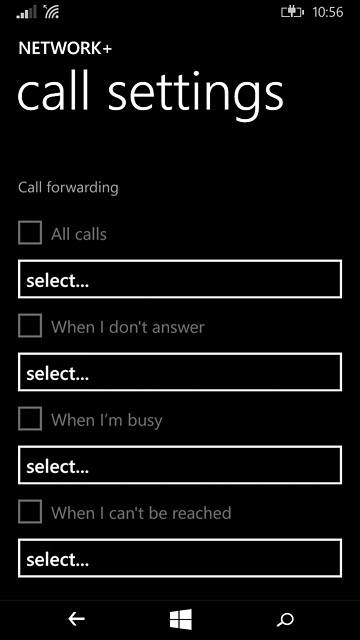Tap the All calls label text
Image resolution: width=360 pixels, height=640 pixels.
click(79, 234)
